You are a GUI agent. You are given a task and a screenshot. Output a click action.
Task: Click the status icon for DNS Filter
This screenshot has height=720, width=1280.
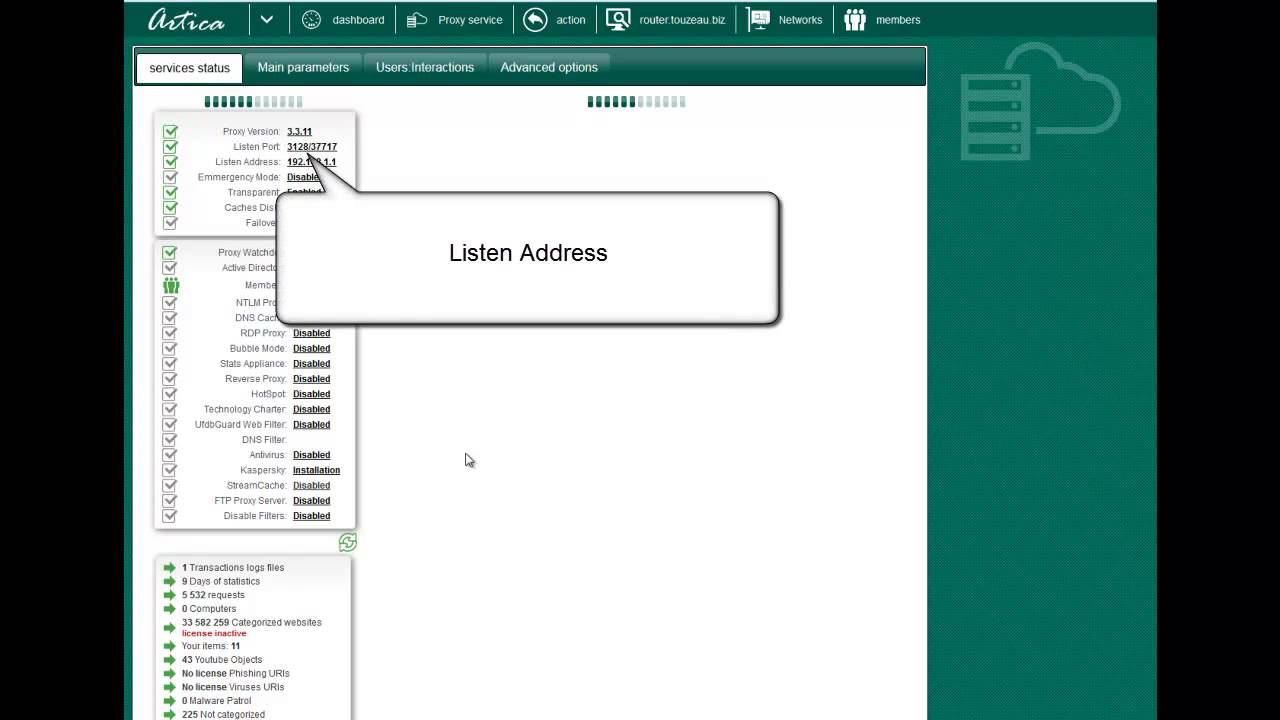[x=170, y=439]
